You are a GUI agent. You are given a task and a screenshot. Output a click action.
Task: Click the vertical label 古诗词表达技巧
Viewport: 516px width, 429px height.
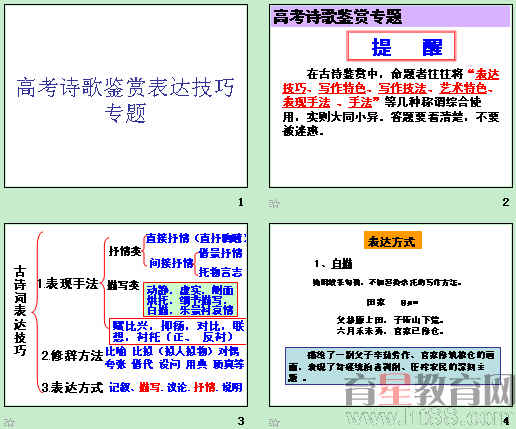click(20, 311)
